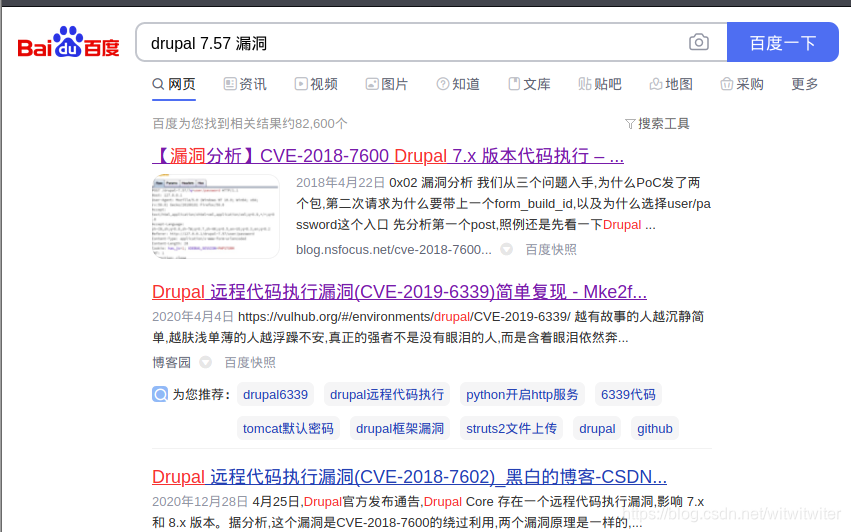Screen dimensions: 851x532
Task: Expand dropdown arrow beside blog.nsfocus.net
Action: pos(506,249)
